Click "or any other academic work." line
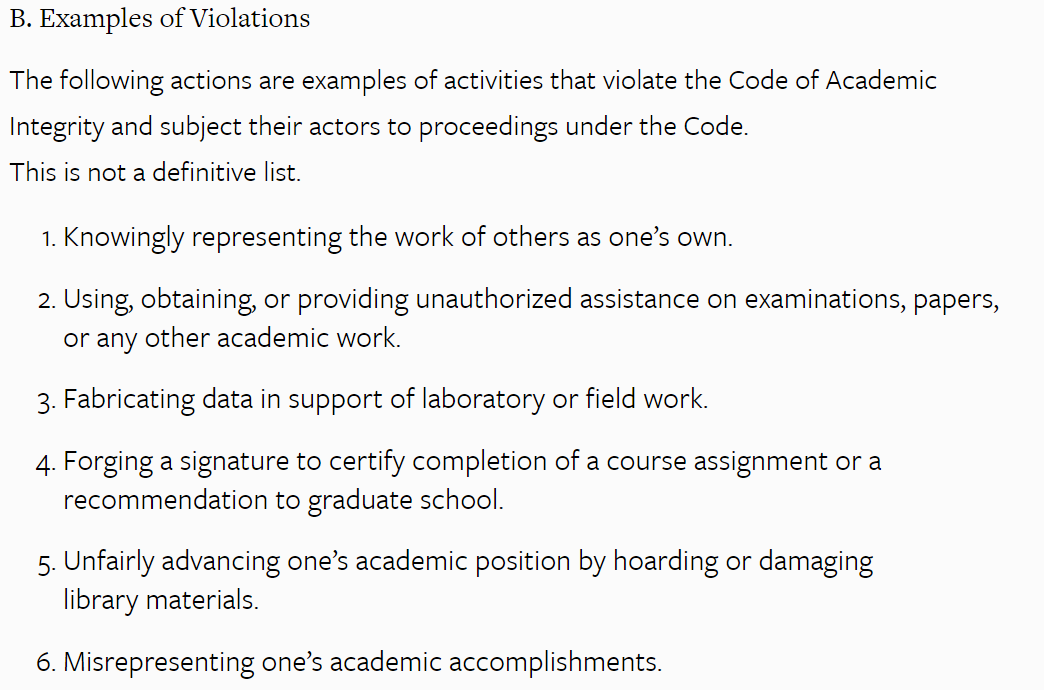This screenshot has width=1044, height=690. click(x=231, y=338)
